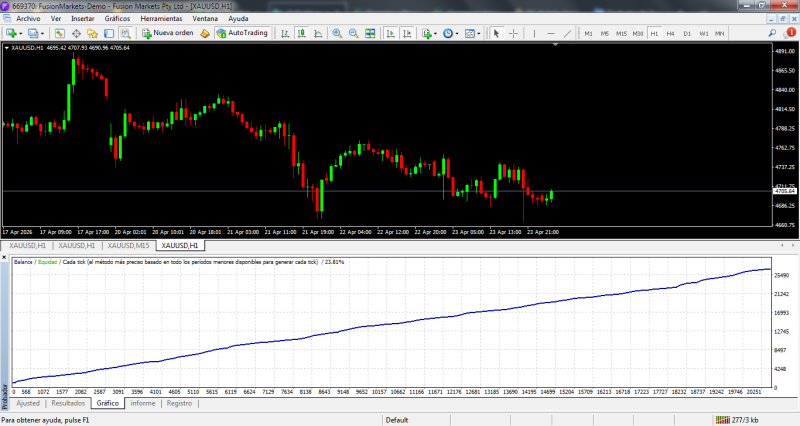Switch chart to candlestick mode
The image size is (800, 426).
pos(302,33)
